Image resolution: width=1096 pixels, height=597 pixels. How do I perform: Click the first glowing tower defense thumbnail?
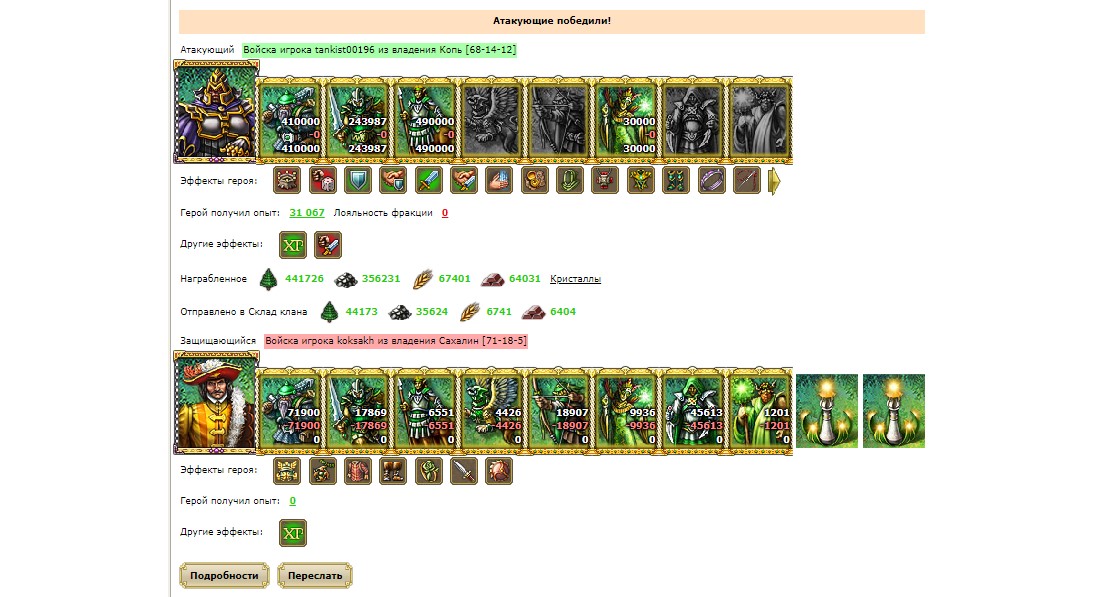[x=827, y=411]
